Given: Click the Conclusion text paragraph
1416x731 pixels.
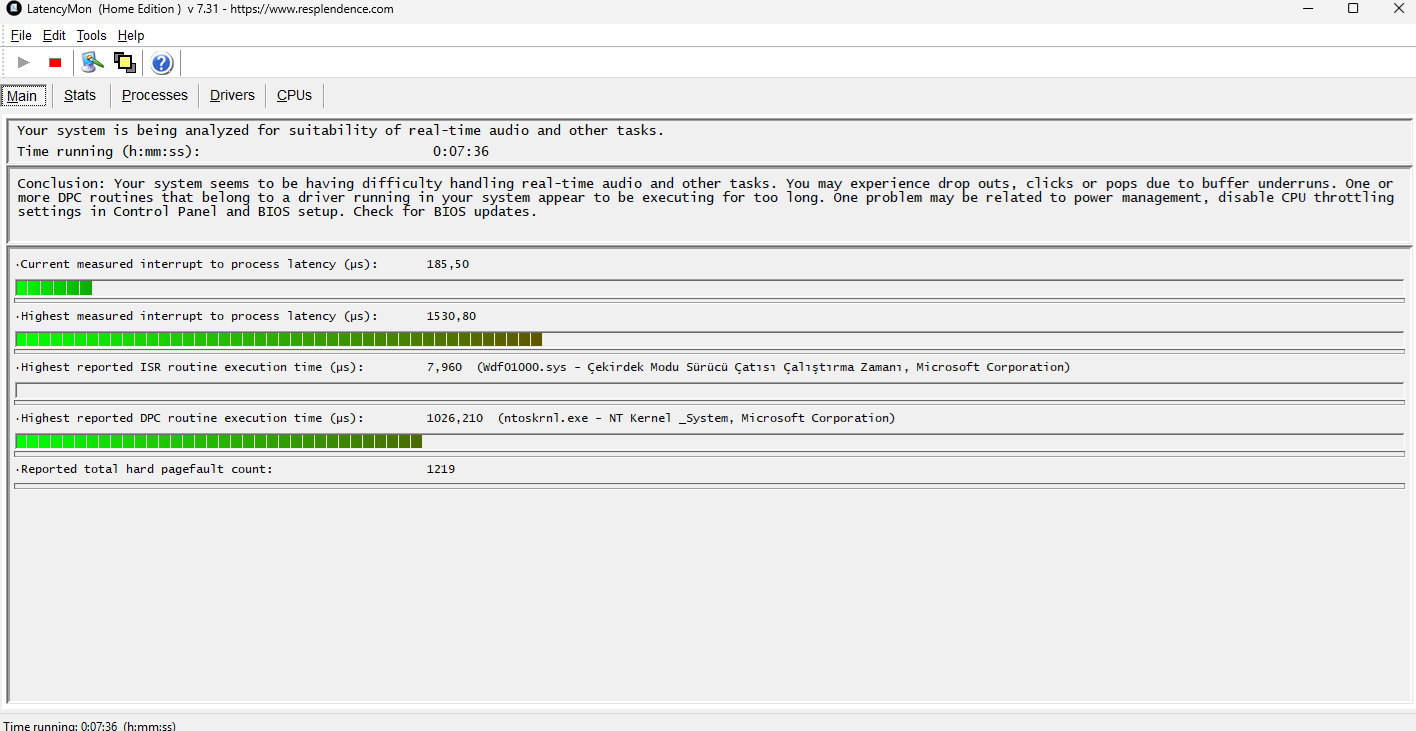Looking at the screenshot, I should tap(705, 198).
